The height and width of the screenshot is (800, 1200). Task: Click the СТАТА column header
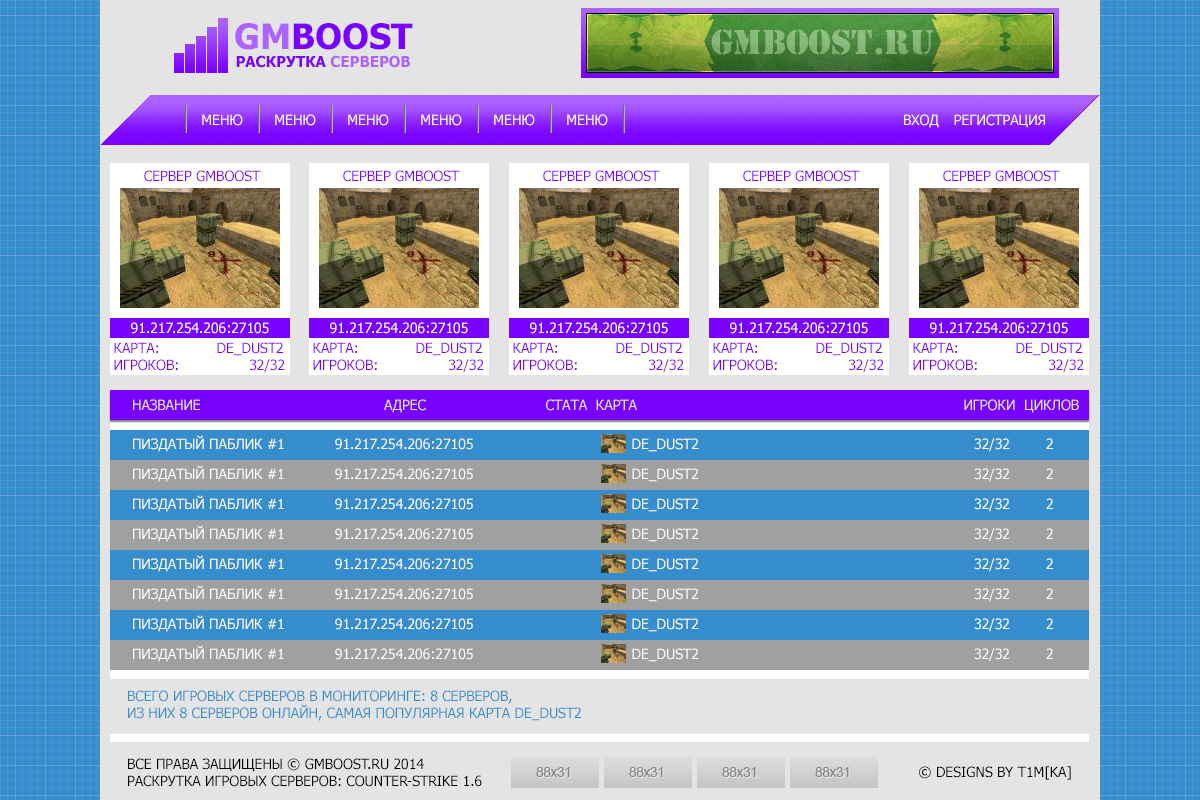pyautogui.click(x=566, y=405)
